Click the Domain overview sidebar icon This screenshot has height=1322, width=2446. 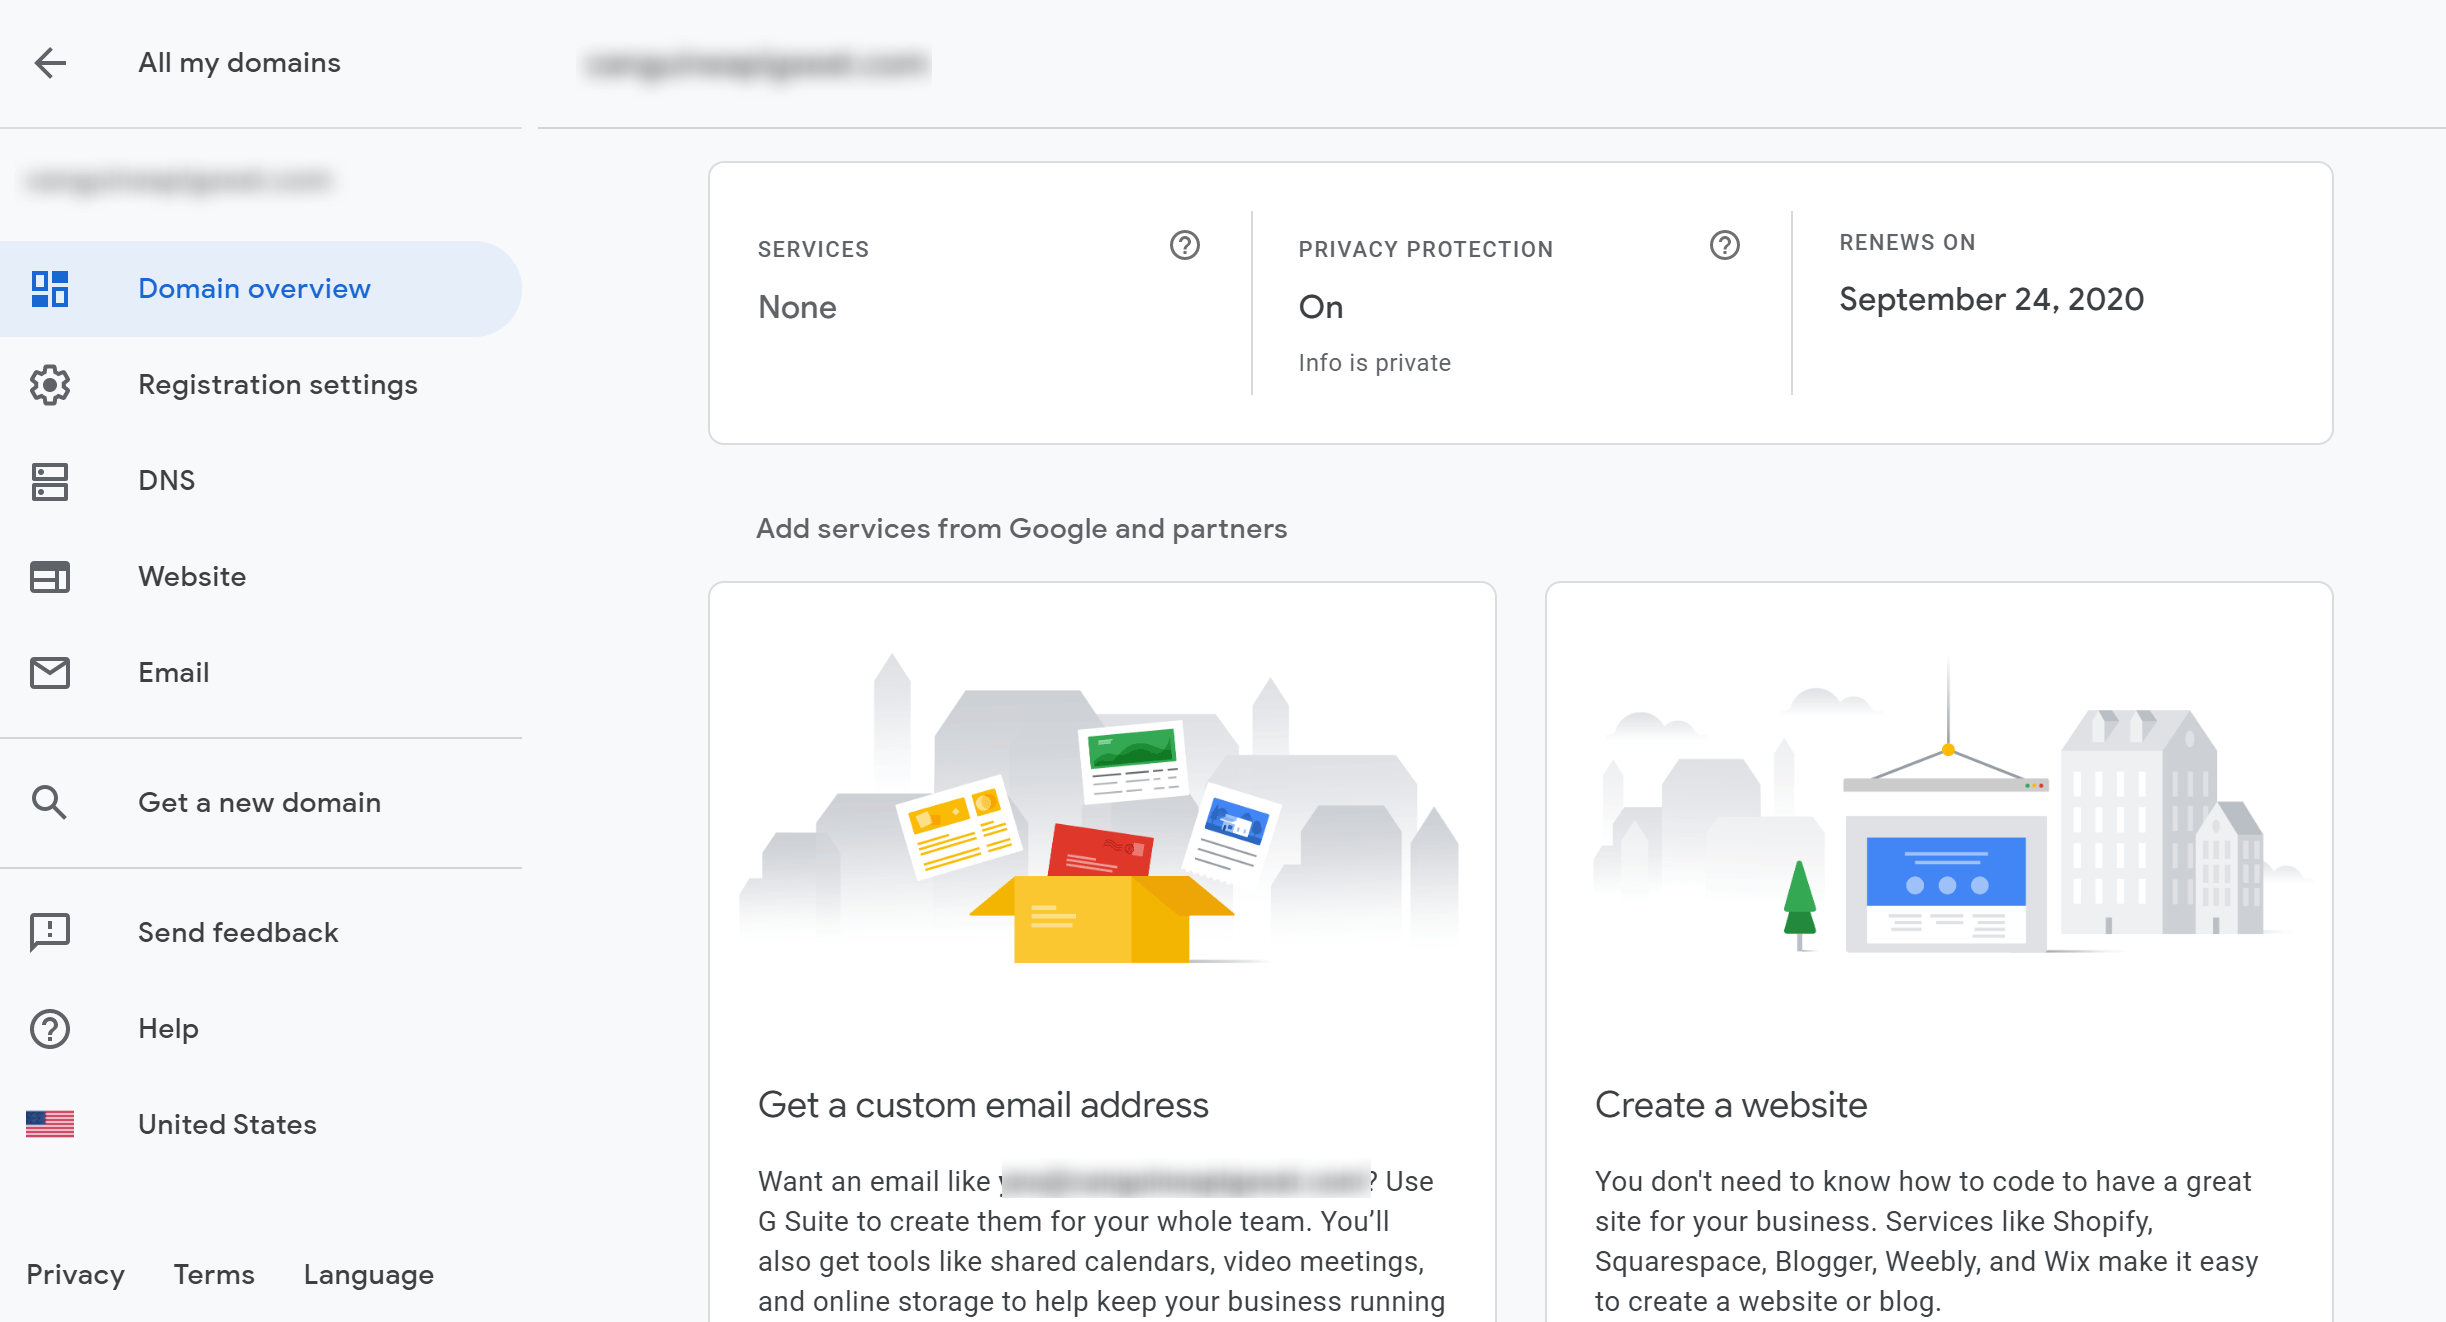pyautogui.click(x=50, y=288)
